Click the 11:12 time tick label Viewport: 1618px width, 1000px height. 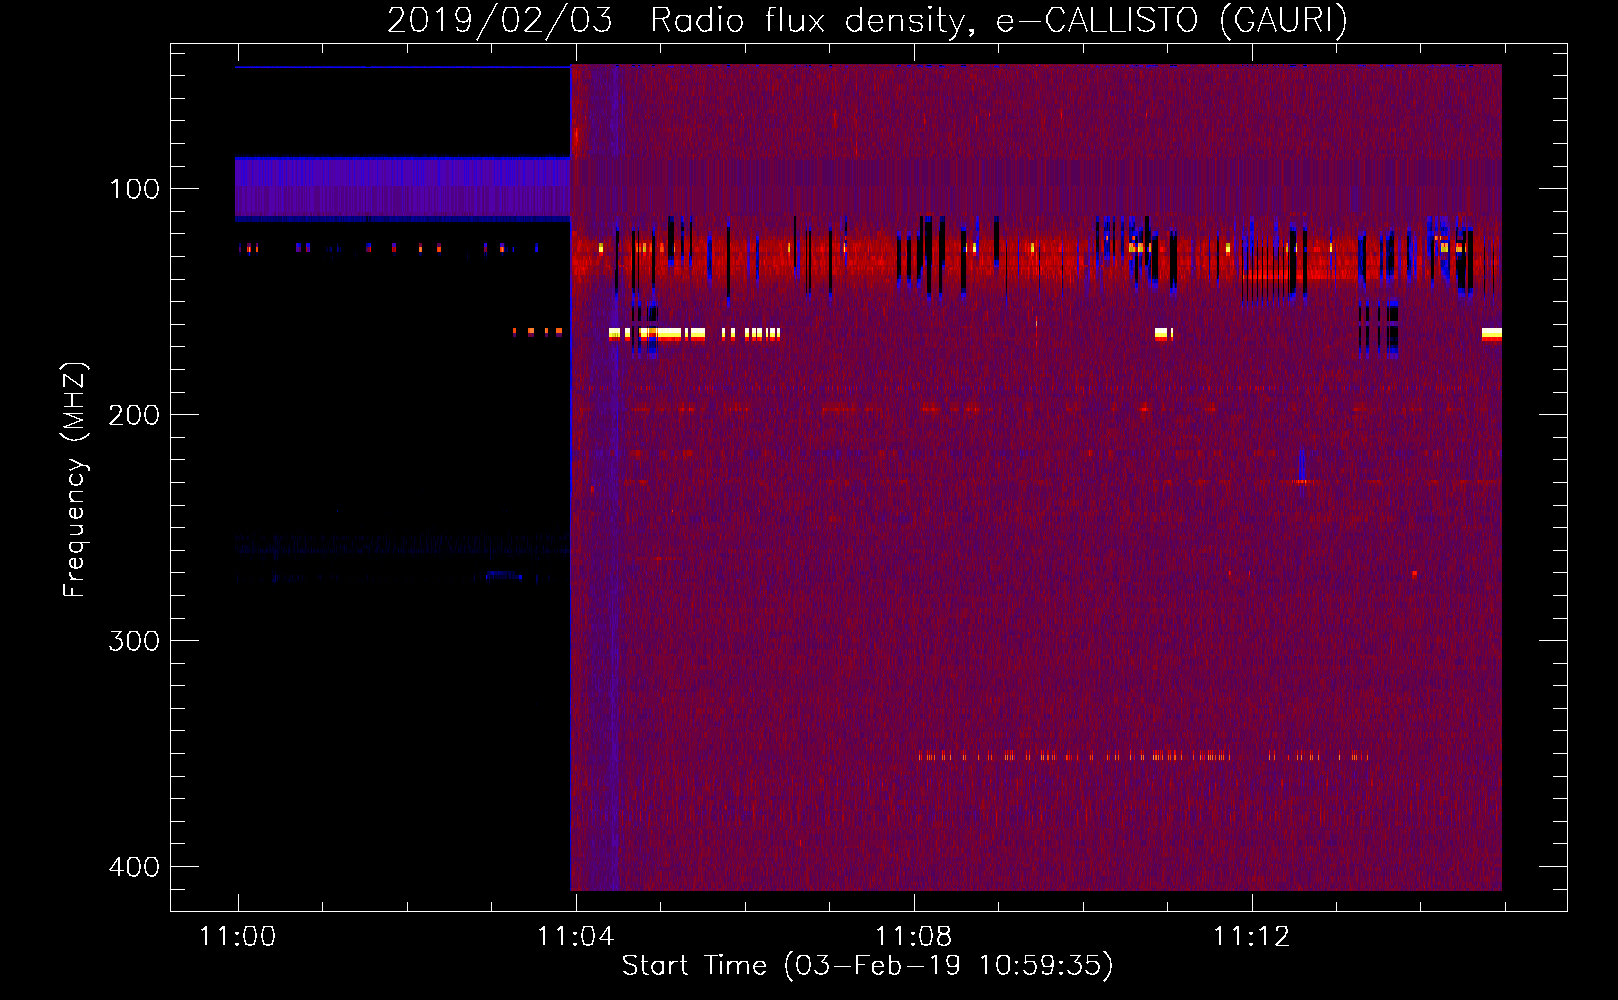point(1251,937)
